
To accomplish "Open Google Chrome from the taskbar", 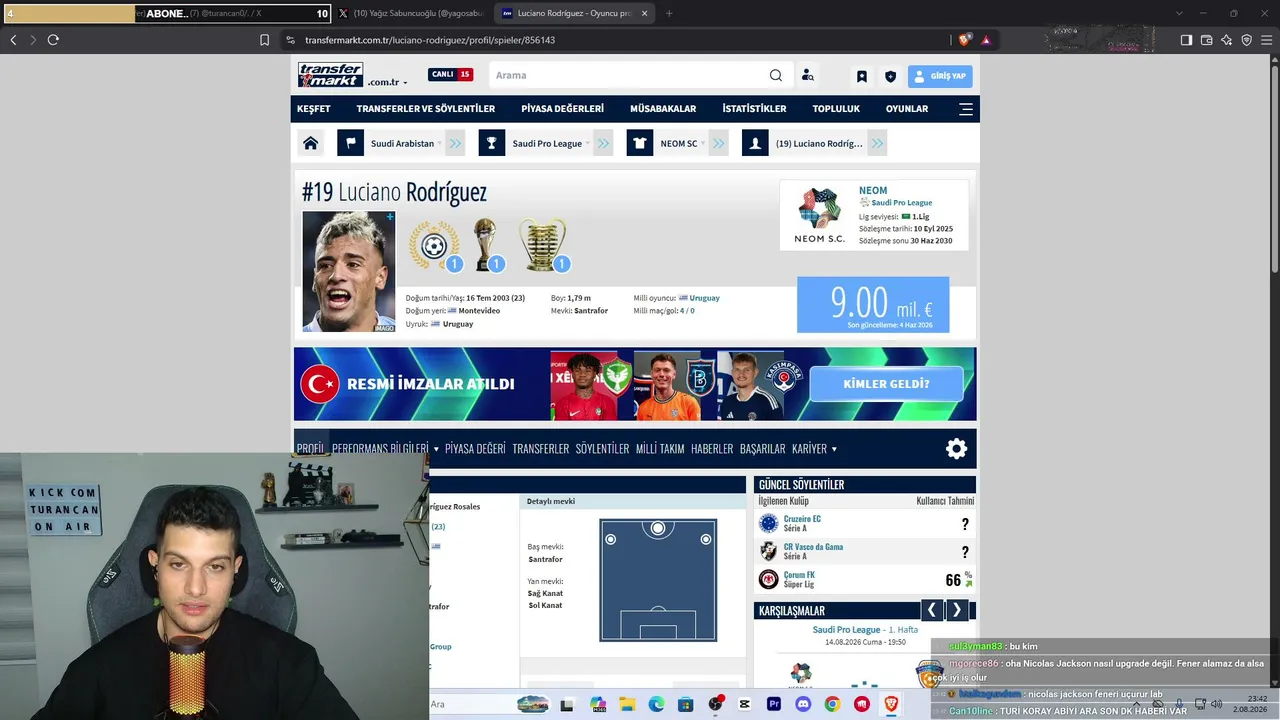I will [832, 704].
